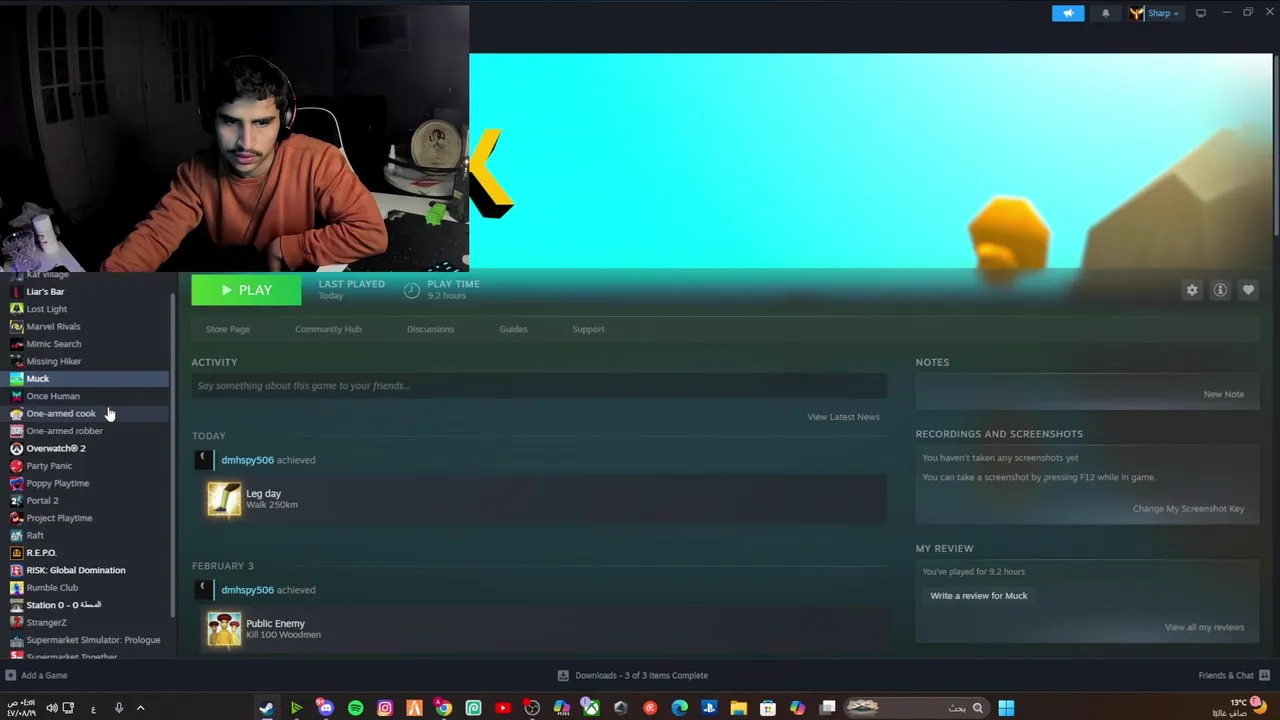The image size is (1280, 720).
Task: Open Change My Screenshot Key
Action: 1188,509
